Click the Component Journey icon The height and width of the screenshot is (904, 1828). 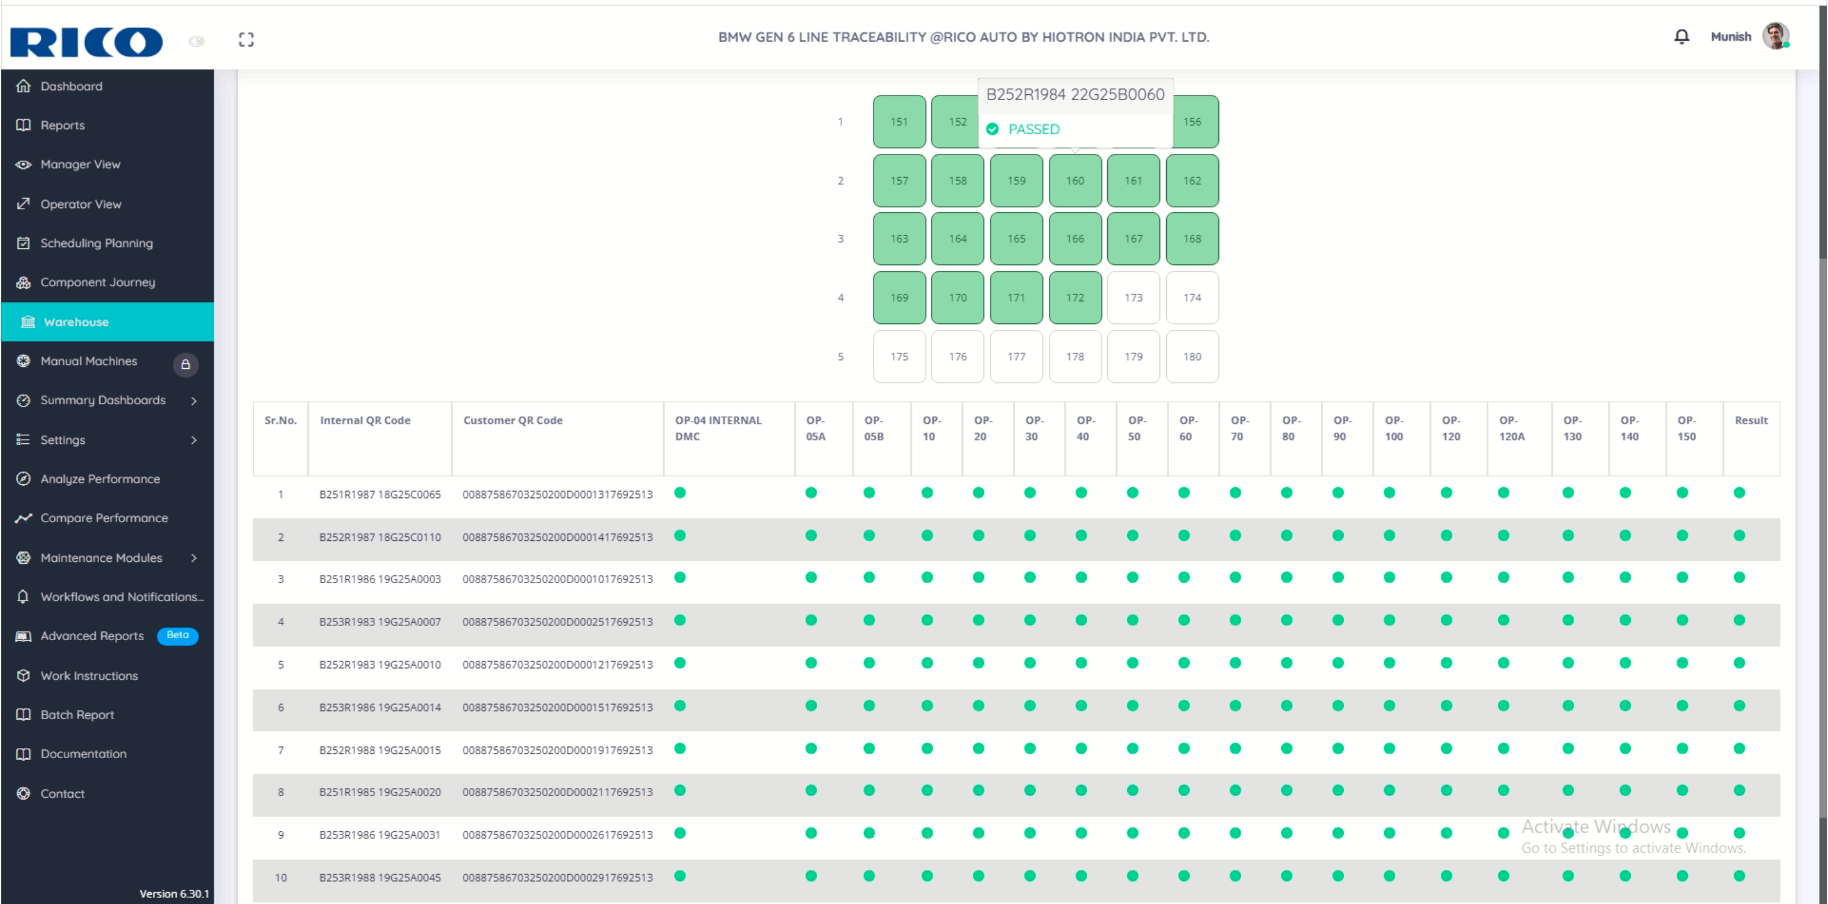(x=23, y=282)
